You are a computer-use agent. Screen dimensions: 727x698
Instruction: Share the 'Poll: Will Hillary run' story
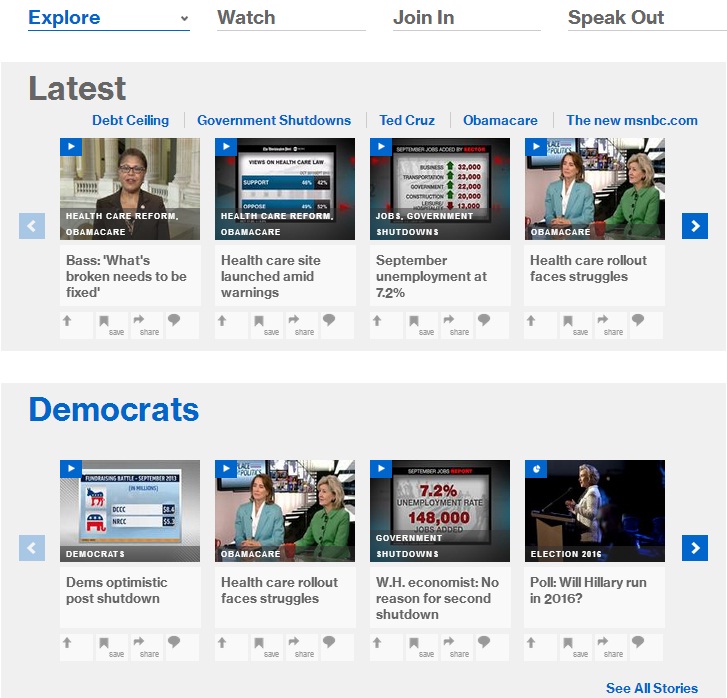point(605,646)
